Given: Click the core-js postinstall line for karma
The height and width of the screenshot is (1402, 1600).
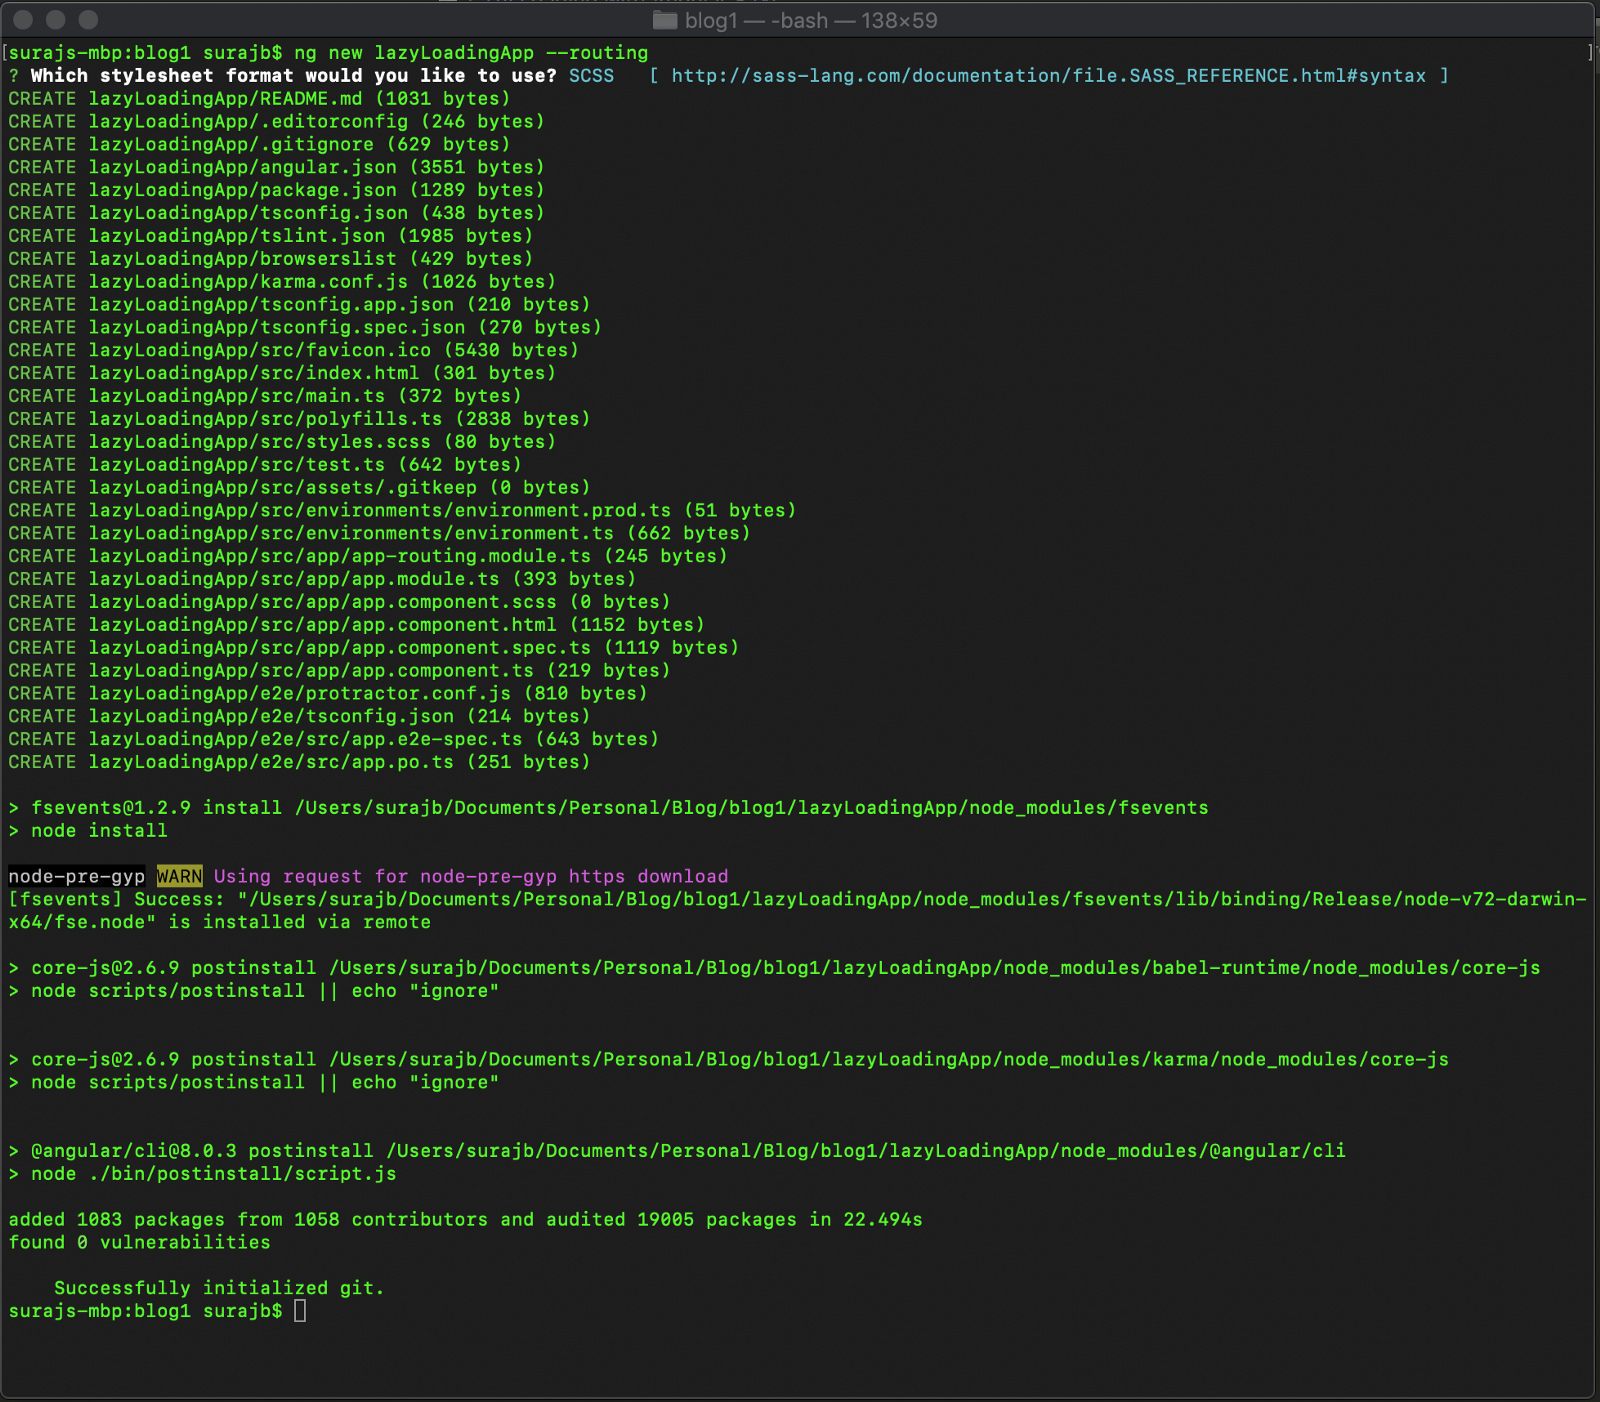Looking at the screenshot, I should 728,1061.
